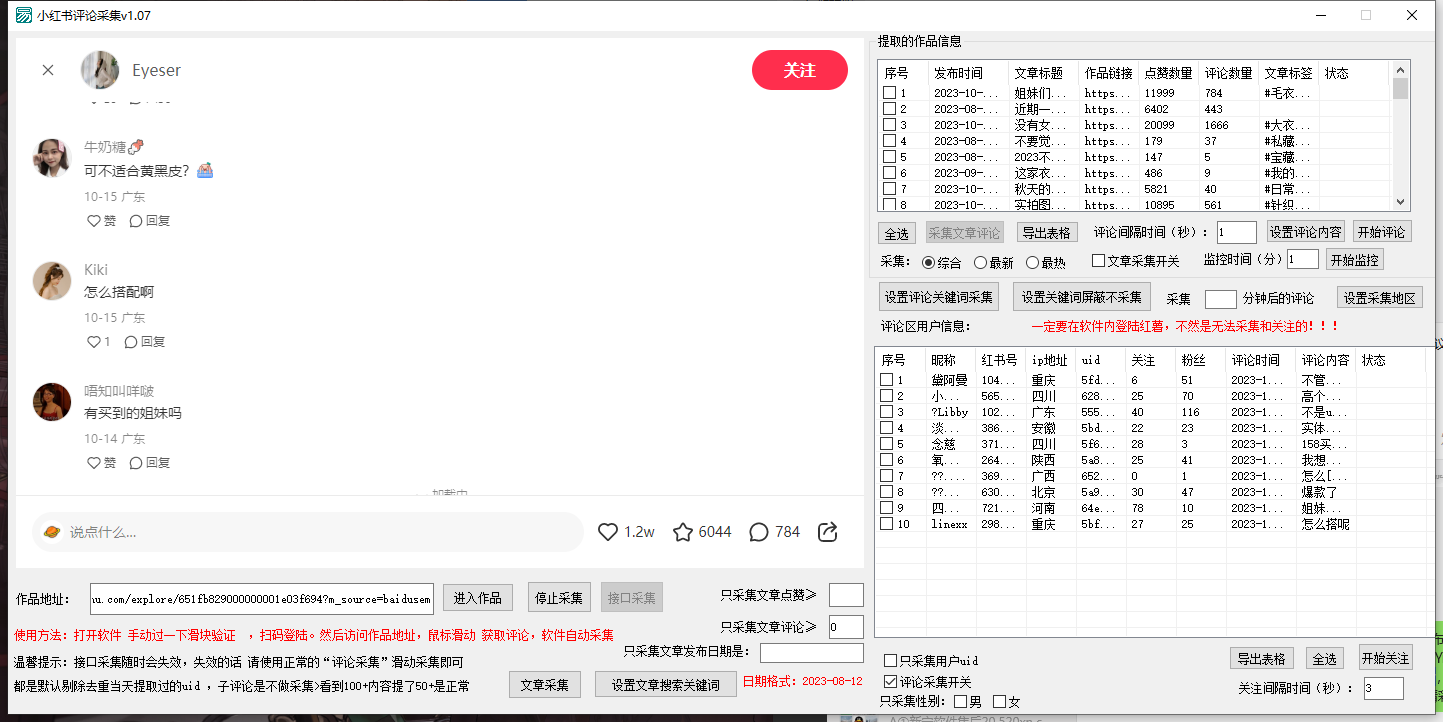Check row 10 linexx checkbox in user table
1443x722 pixels.
886,524
